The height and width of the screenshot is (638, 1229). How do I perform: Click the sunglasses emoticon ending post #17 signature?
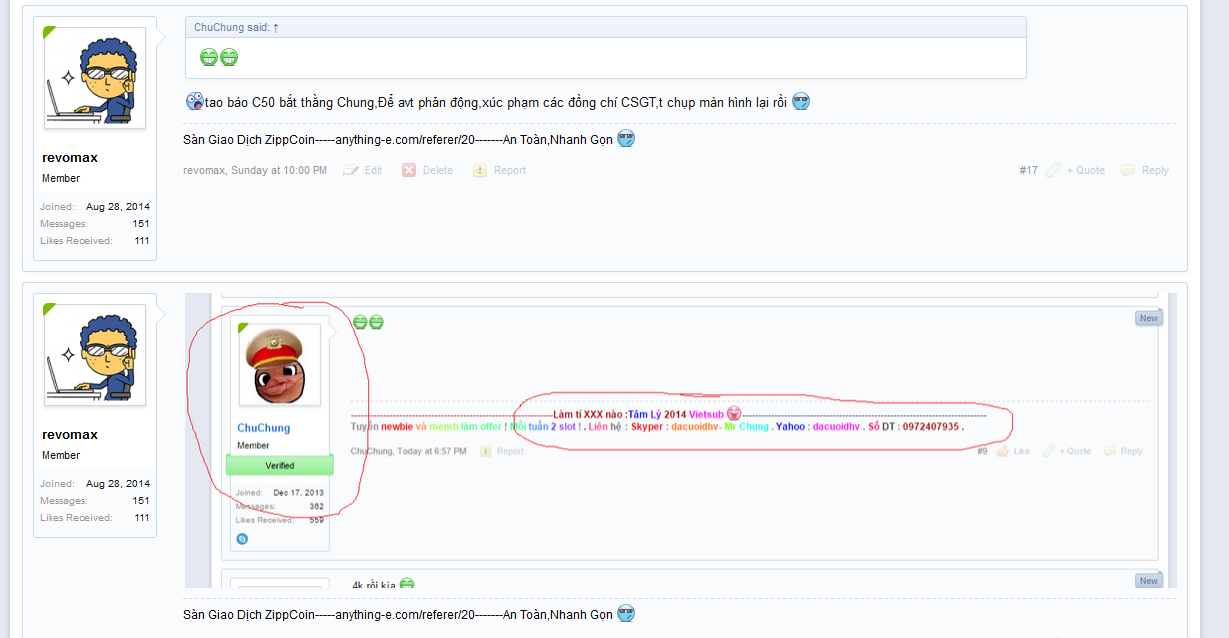point(626,139)
